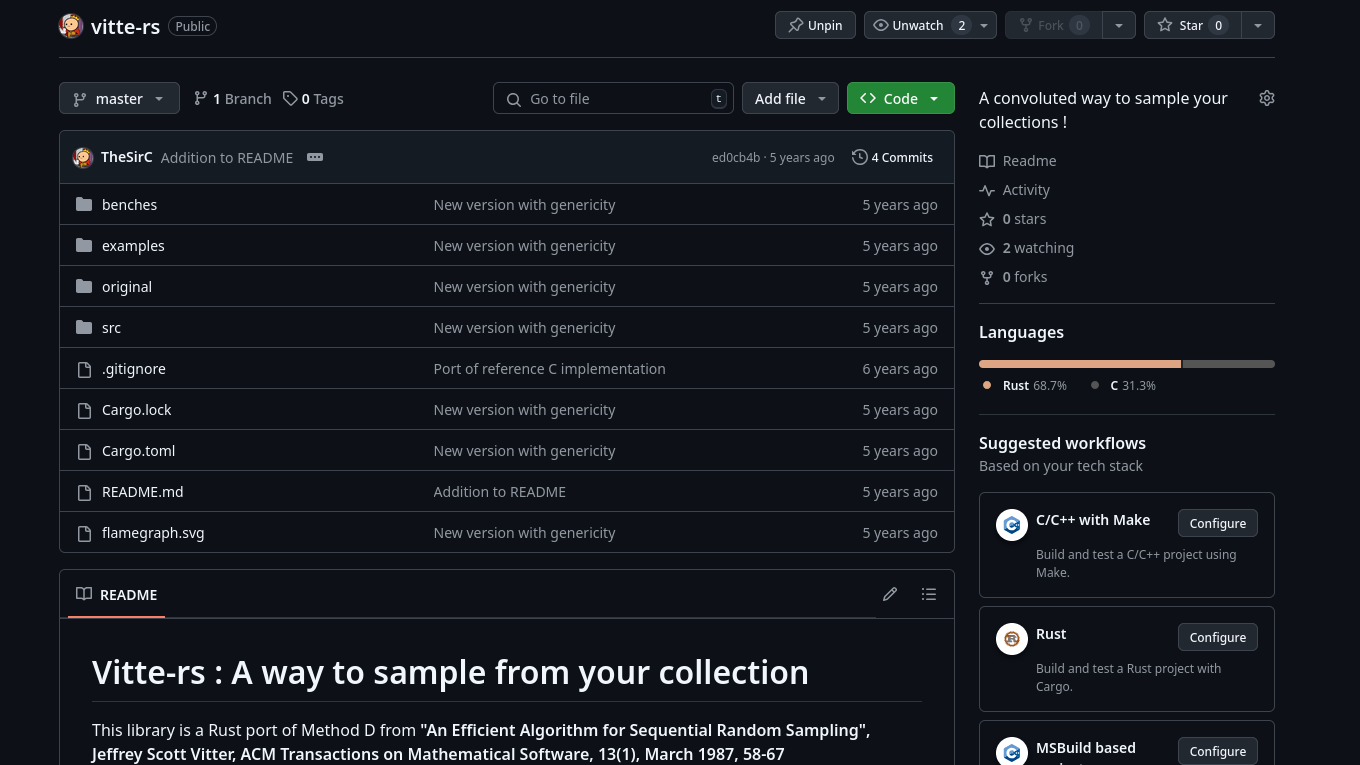
Task: Open commit ed0cb4b hash link
Action: tap(736, 157)
